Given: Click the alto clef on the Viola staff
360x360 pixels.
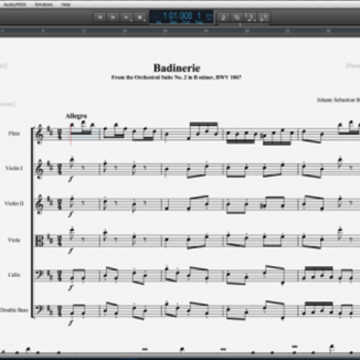Looking at the screenshot, I should point(39,240).
